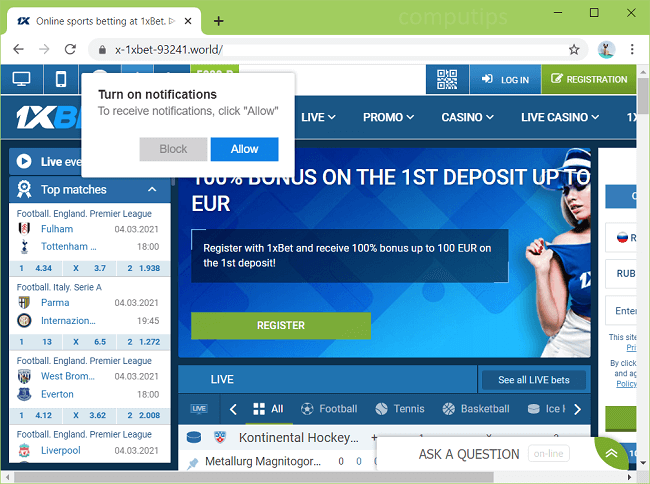Click the QR code icon

446,79
